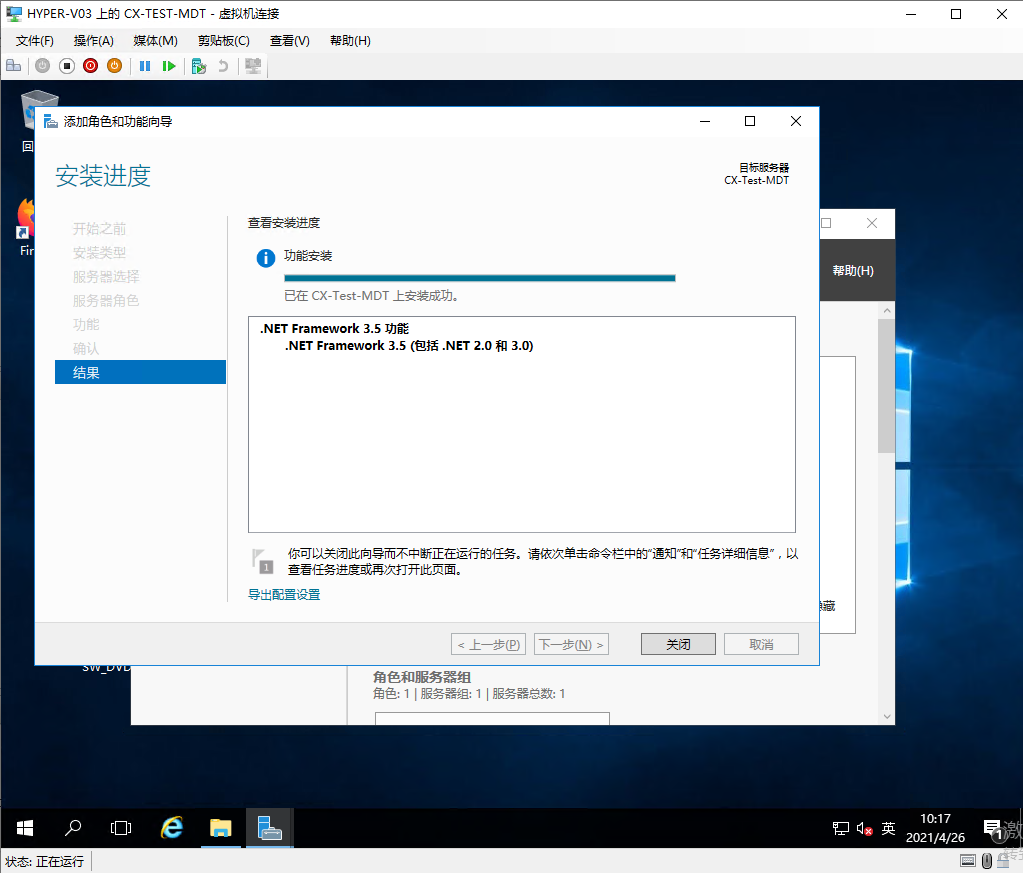Open File Explorer from the taskbar
This screenshot has width=1023, height=873.
220,828
